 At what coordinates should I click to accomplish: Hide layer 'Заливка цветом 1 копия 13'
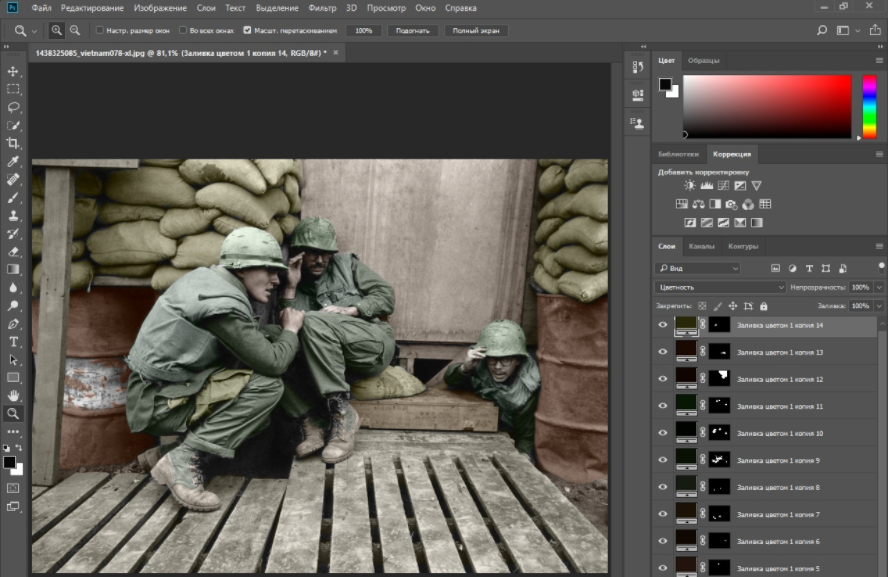(662, 352)
